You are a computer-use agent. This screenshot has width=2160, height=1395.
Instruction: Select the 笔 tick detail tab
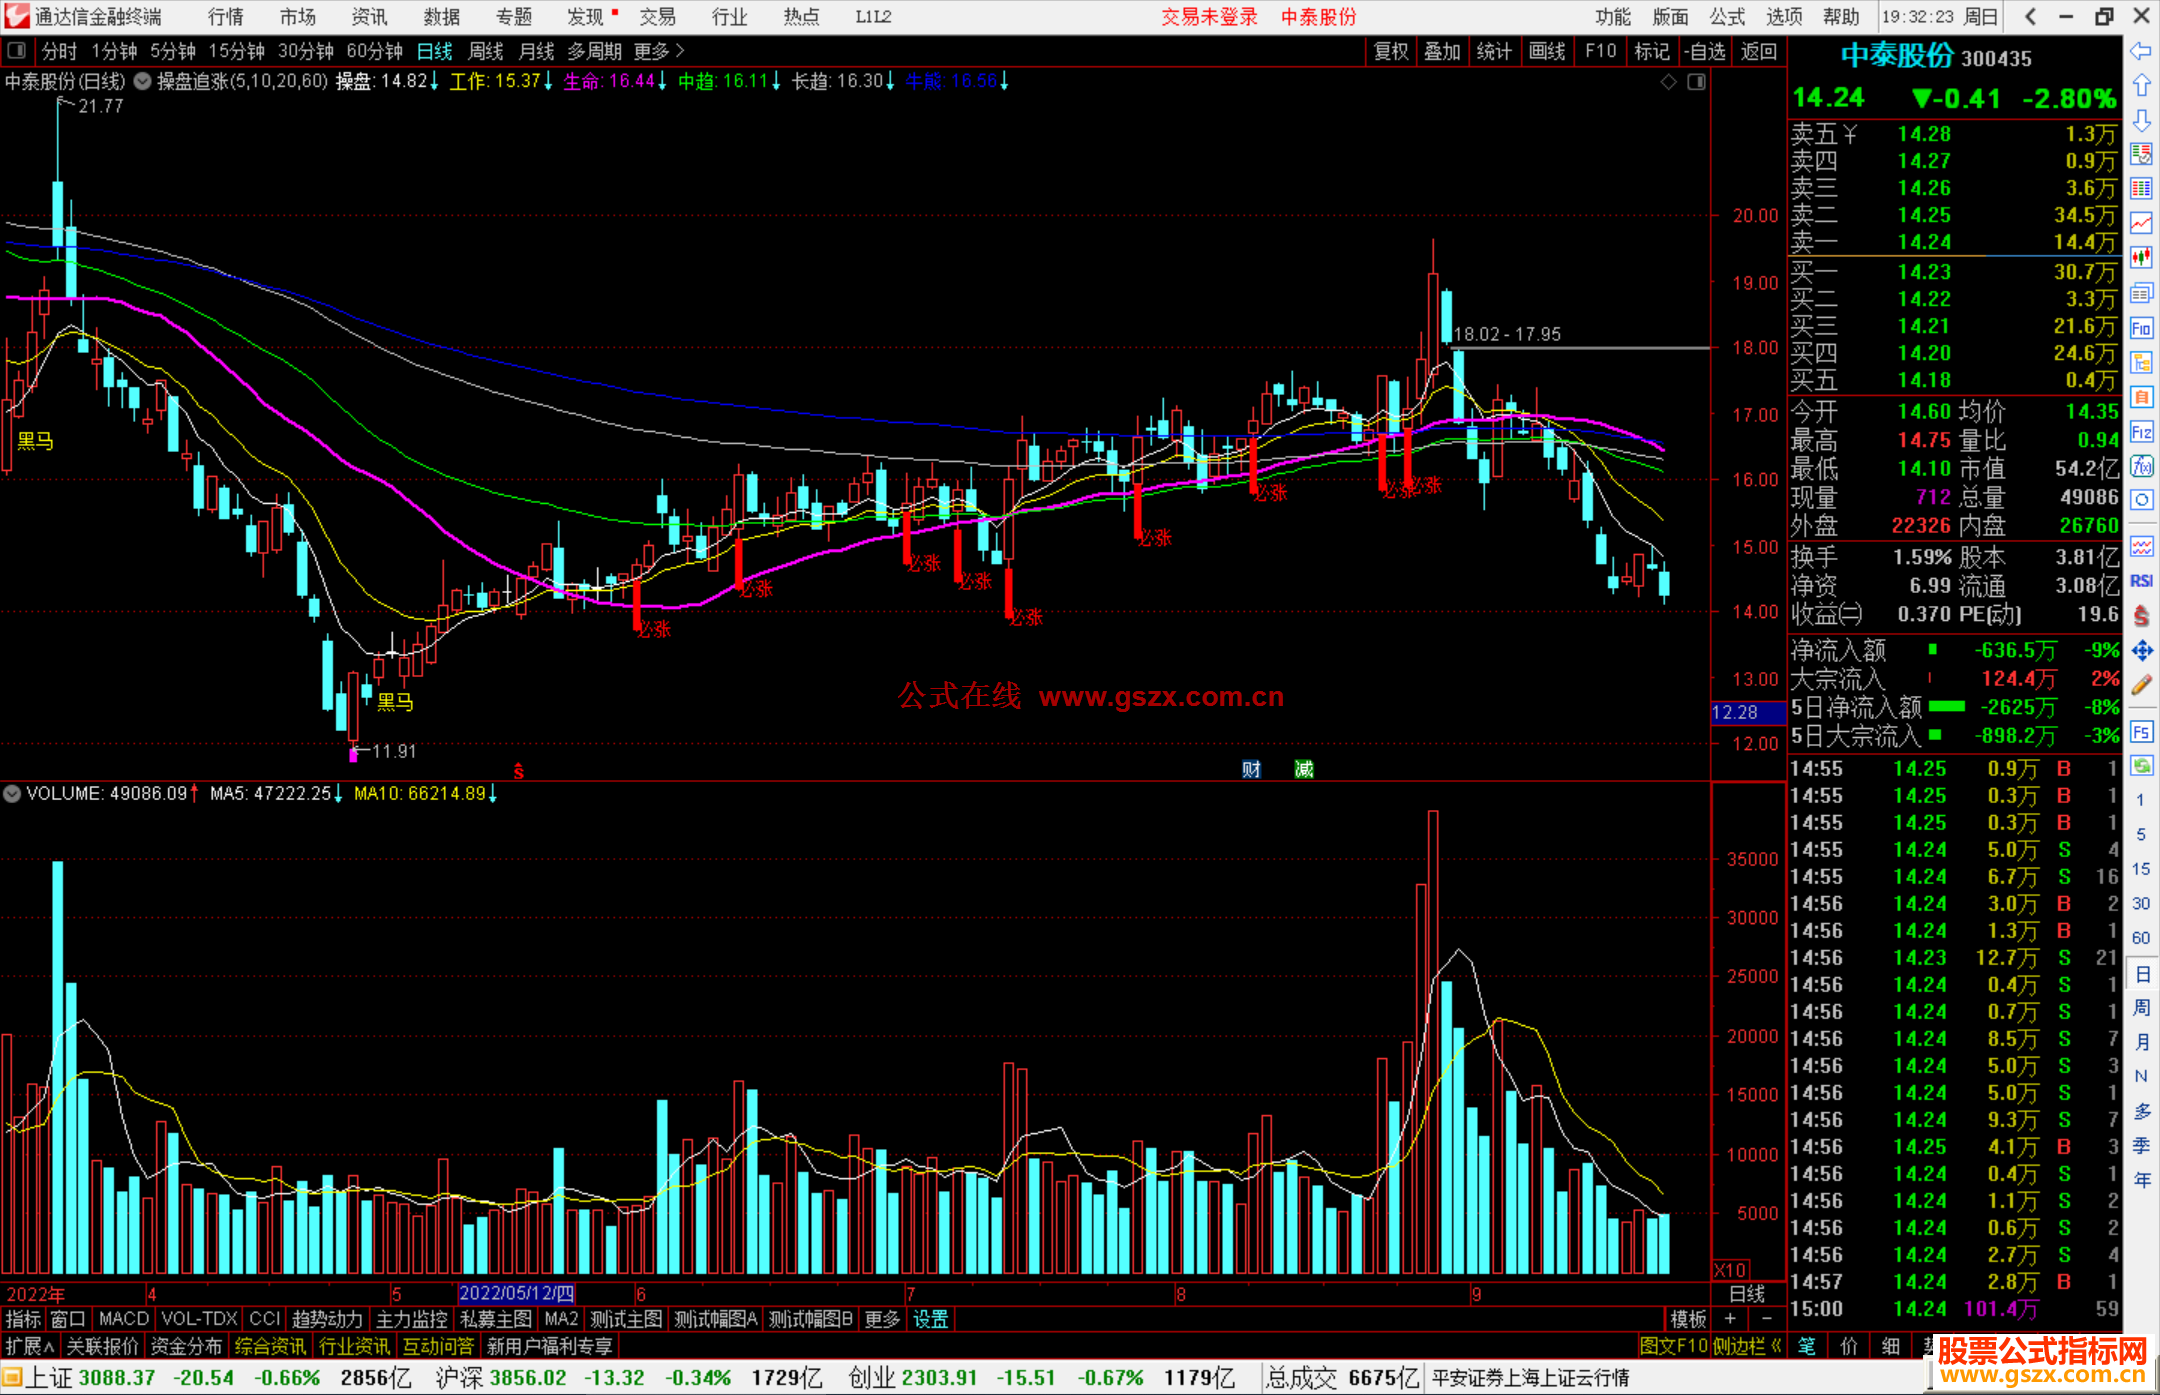click(x=1806, y=1346)
